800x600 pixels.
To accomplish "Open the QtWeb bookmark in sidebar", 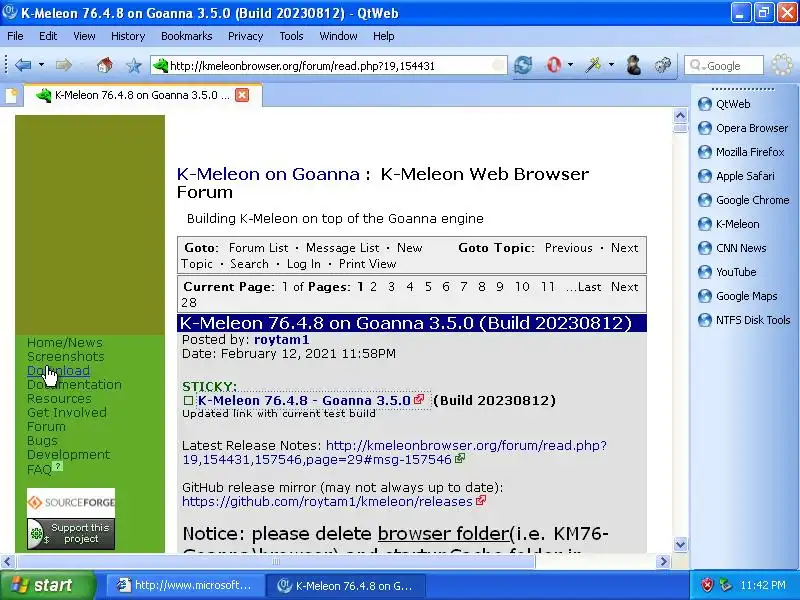I will point(724,104).
